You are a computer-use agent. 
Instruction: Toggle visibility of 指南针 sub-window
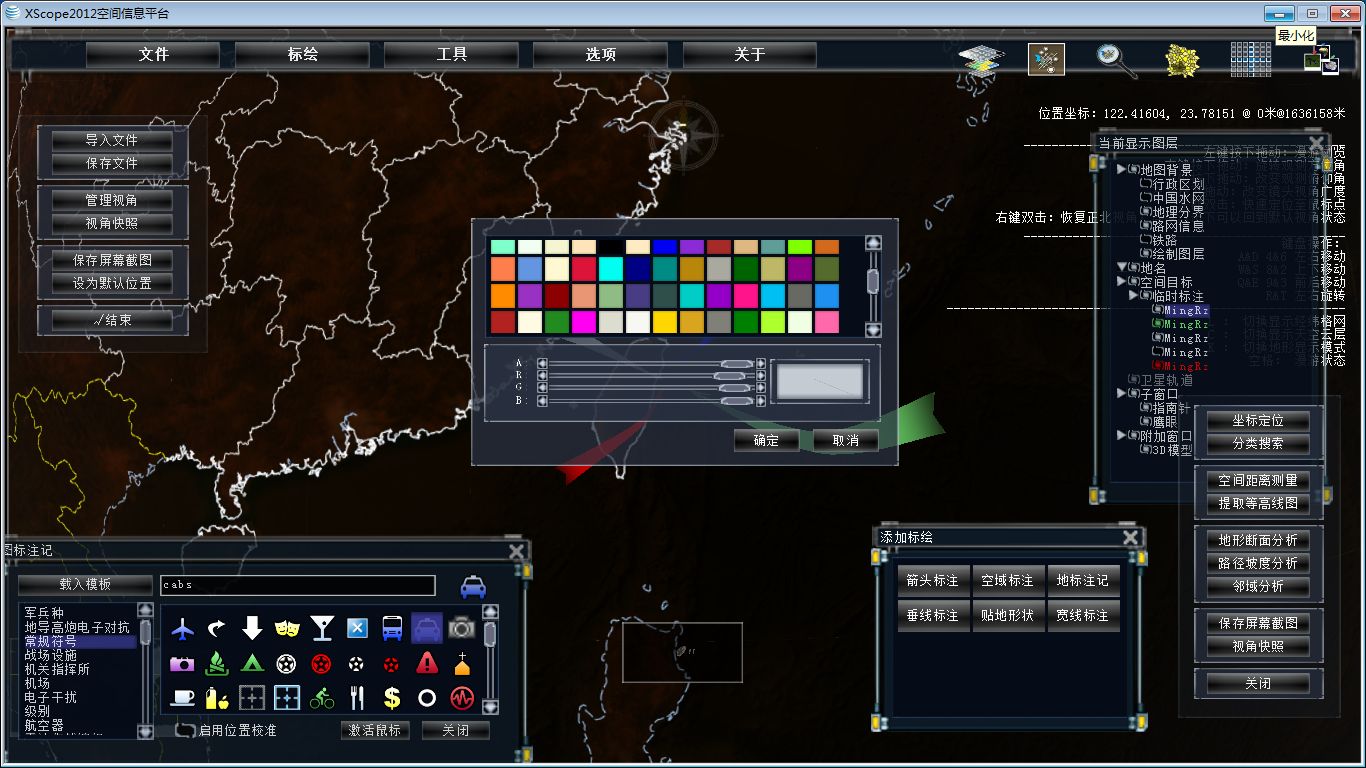coord(1145,408)
